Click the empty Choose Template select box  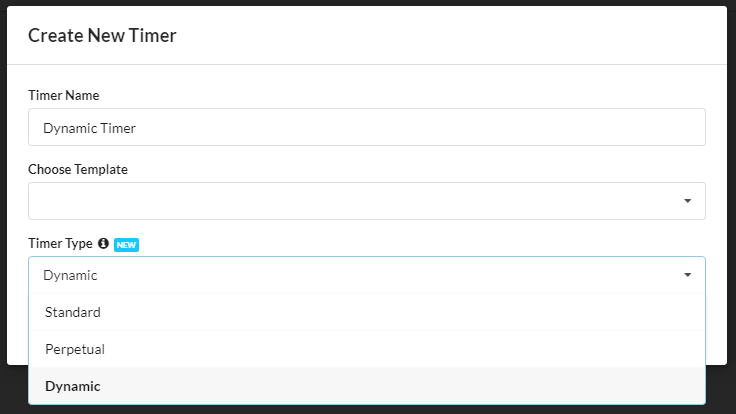tap(367, 201)
